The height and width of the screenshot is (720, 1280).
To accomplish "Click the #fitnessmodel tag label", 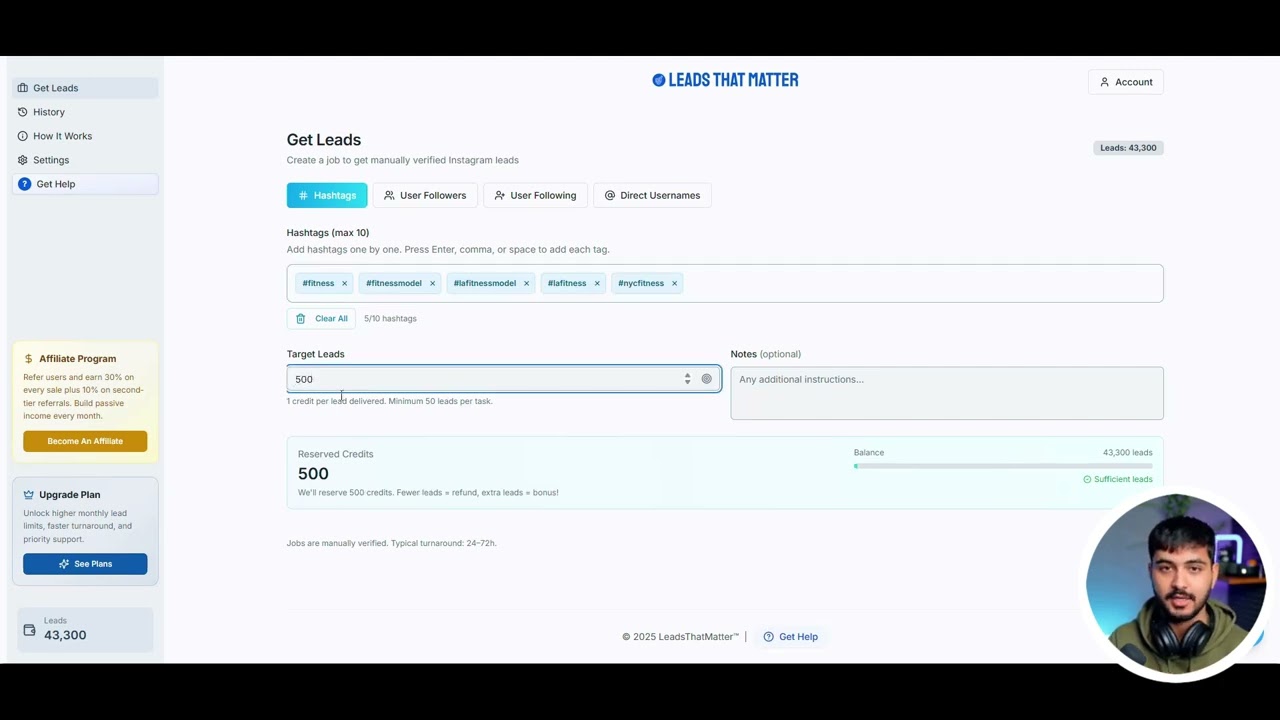I will pyautogui.click(x=394, y=283).
